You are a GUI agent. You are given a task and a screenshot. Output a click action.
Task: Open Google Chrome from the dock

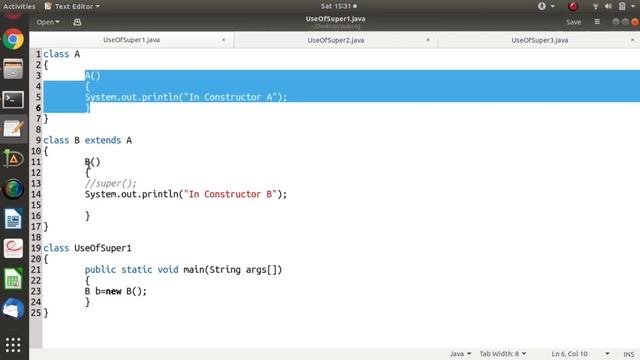(13, 40)
